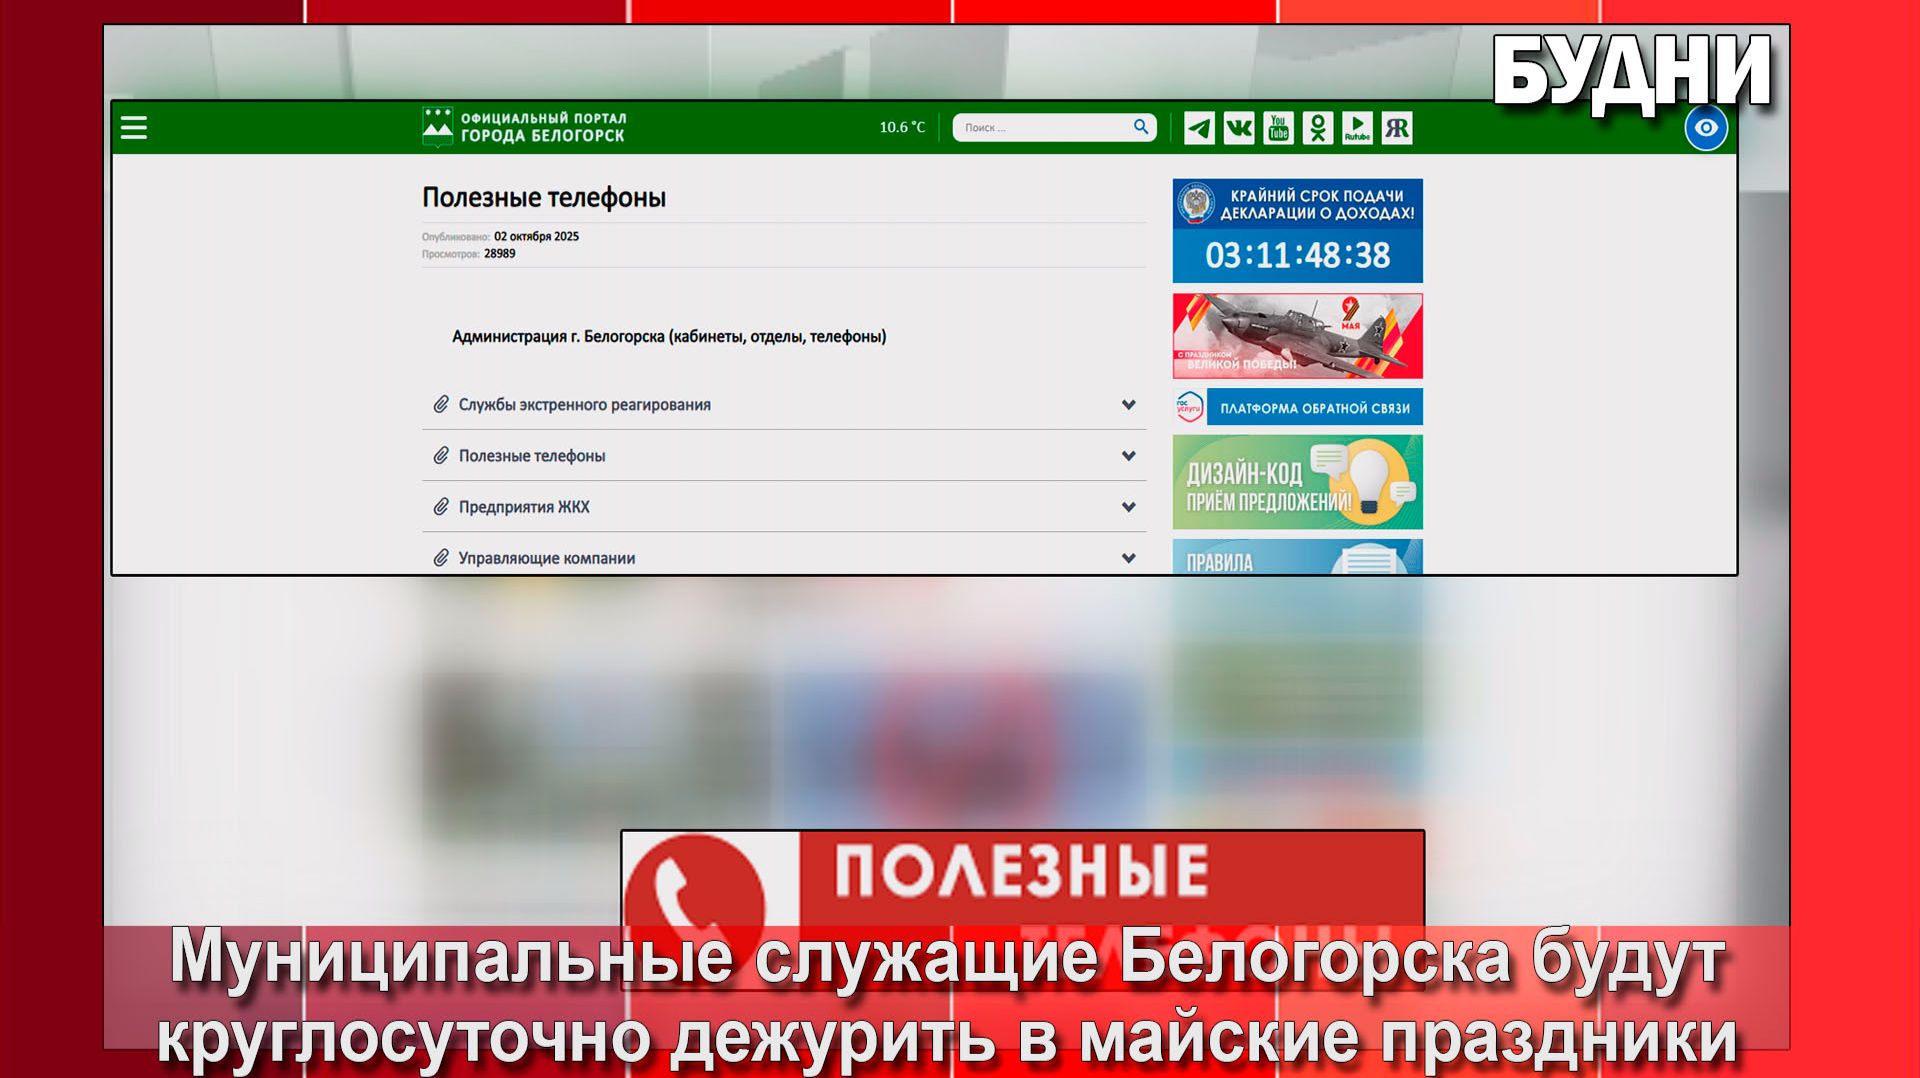Viewport: 1920px width, 1078px height.
Task: Click the search magnifier icon
Action: 1139,127
